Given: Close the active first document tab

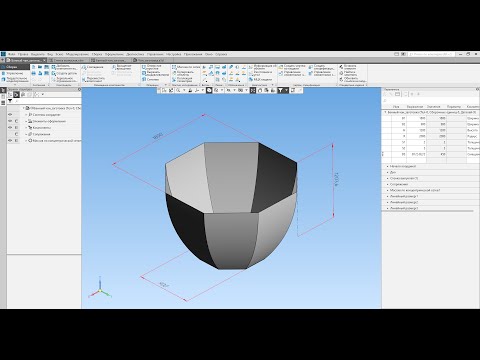Looking at the screenshot, I should click(x=44, y=60).
